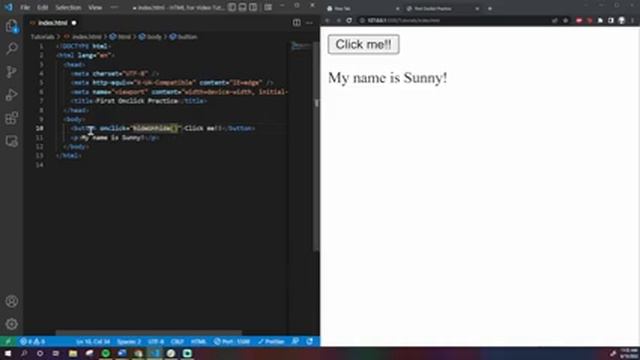The height and width of the screenshot is (360, 640).
Task: Click the notifications icon in status bar
Action: [x=310, y=341]
